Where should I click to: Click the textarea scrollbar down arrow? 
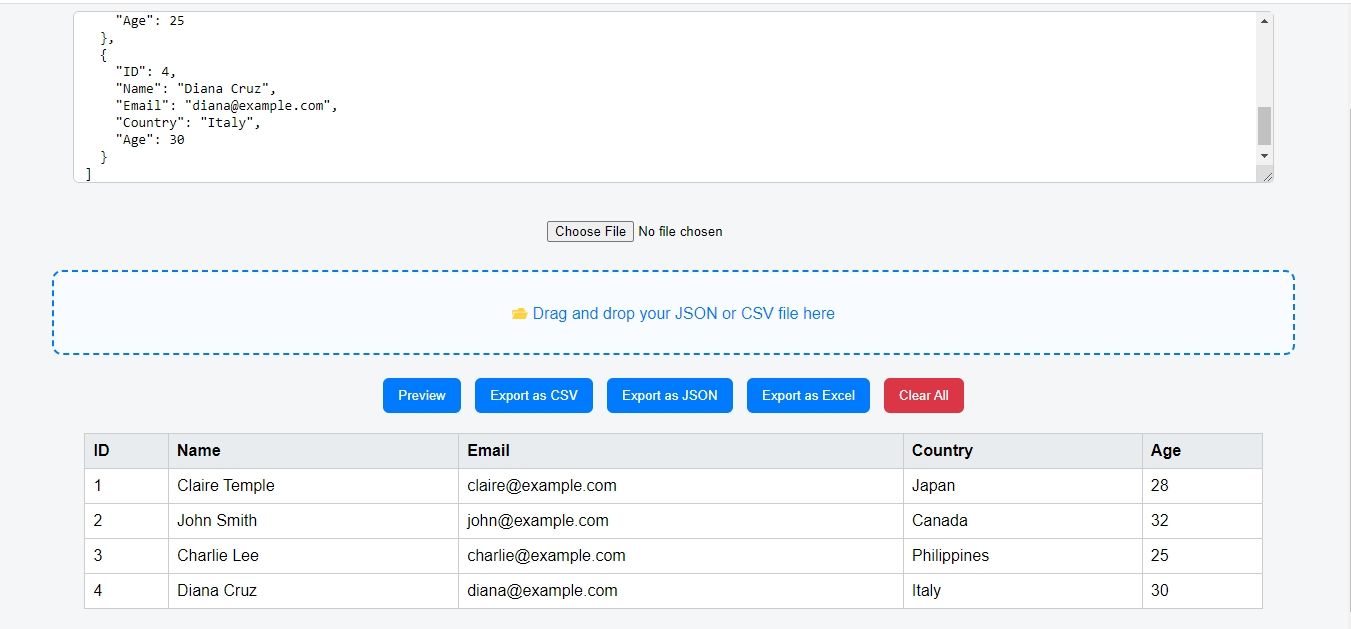[x=1264, y=156]
